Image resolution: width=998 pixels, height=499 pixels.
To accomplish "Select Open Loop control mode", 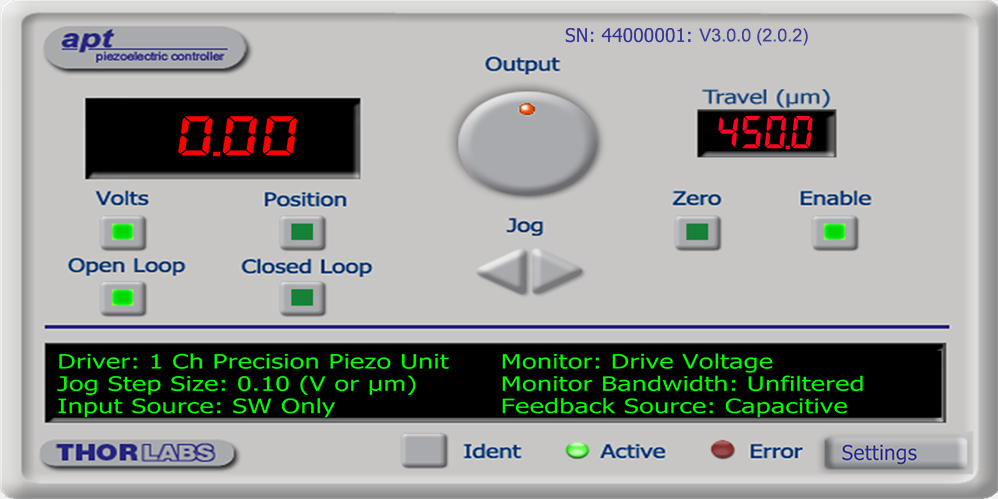I will coord(123,298).
